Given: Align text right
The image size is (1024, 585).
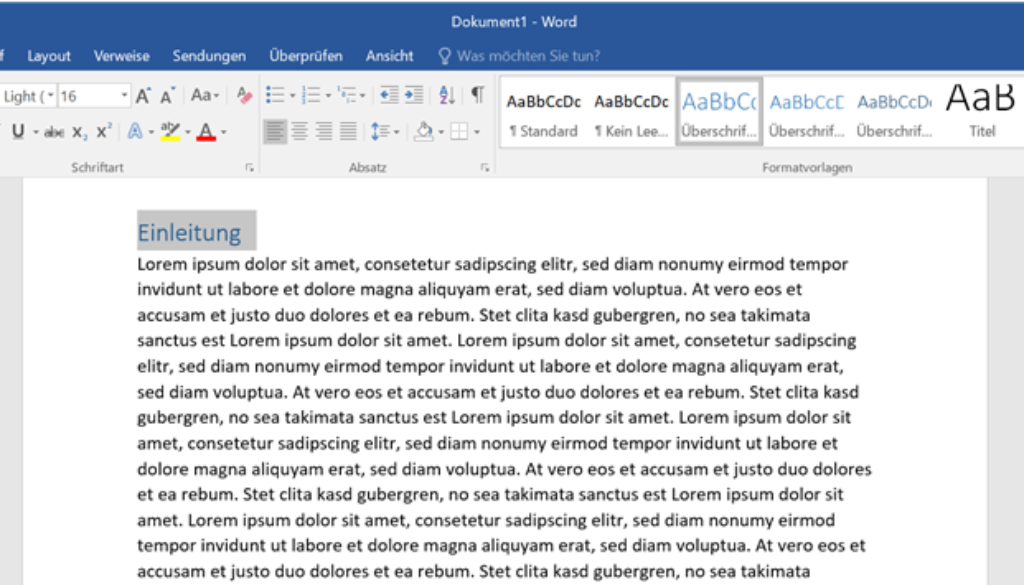Looking at the screenshot, I should coord(324,131).
